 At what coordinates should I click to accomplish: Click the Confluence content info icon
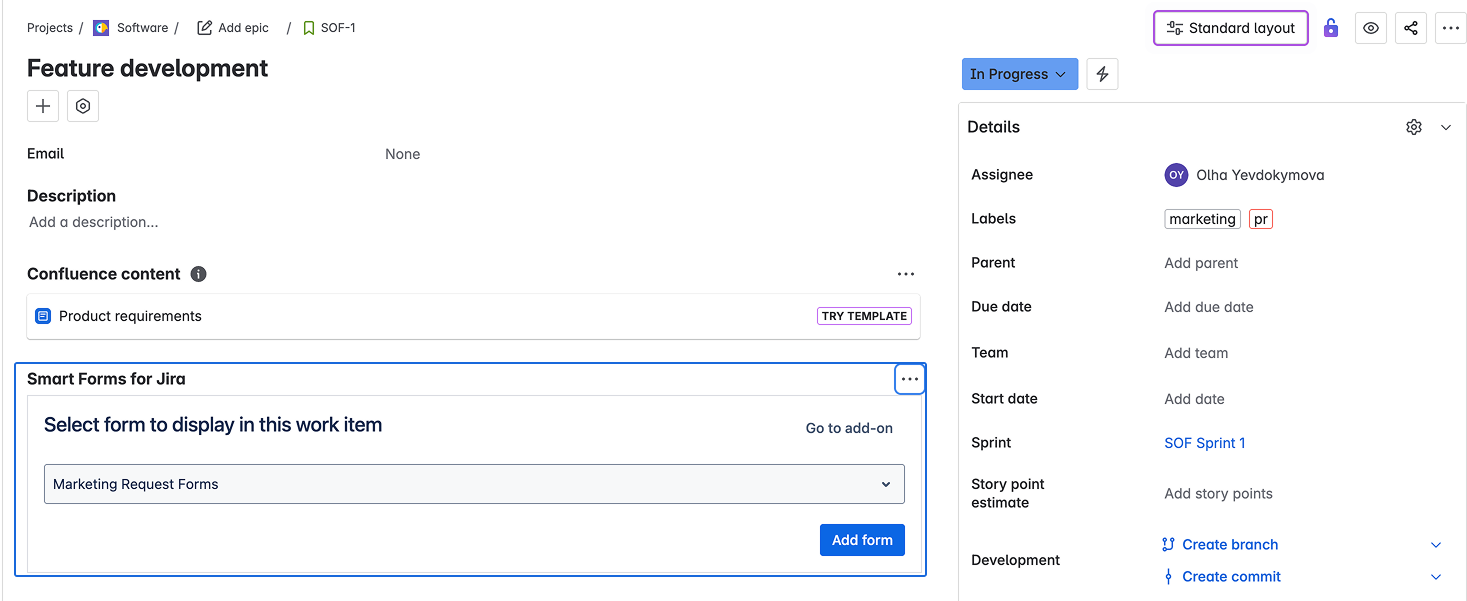coord(198,274)
